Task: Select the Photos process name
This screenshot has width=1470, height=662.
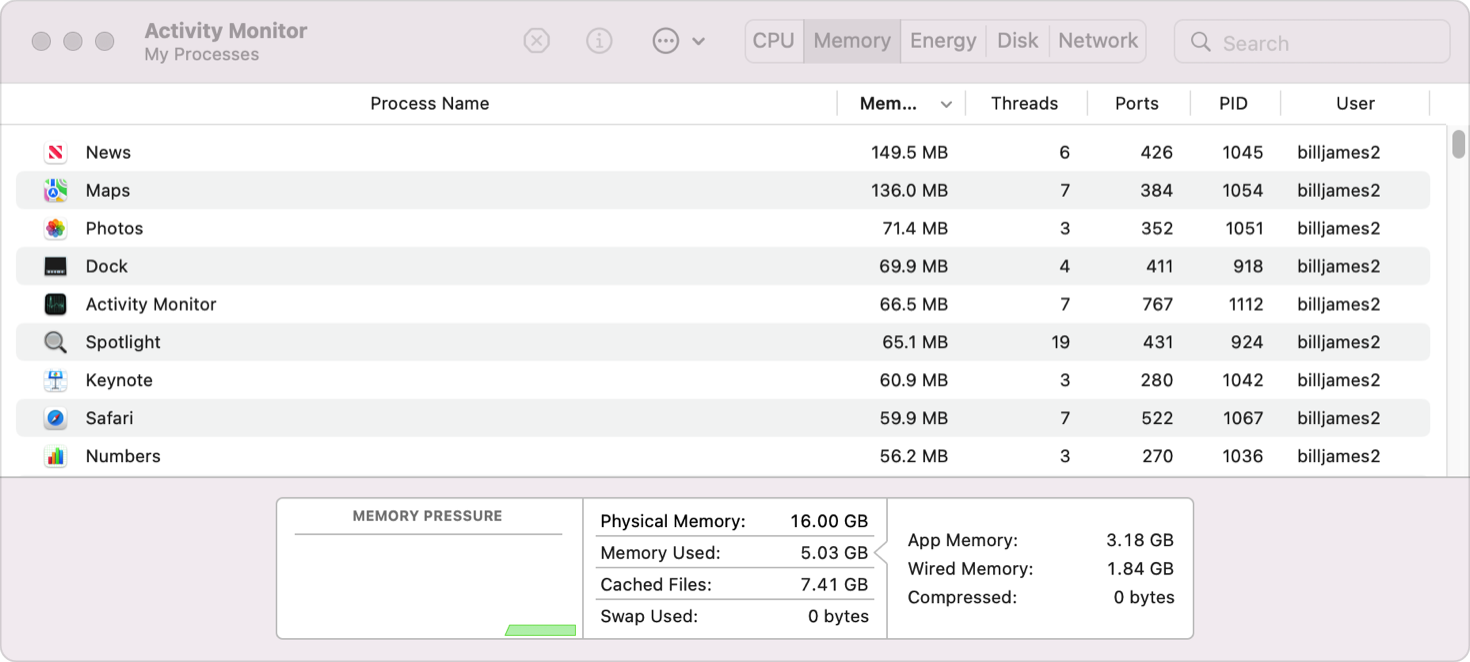Action: (x=114, y=228)
